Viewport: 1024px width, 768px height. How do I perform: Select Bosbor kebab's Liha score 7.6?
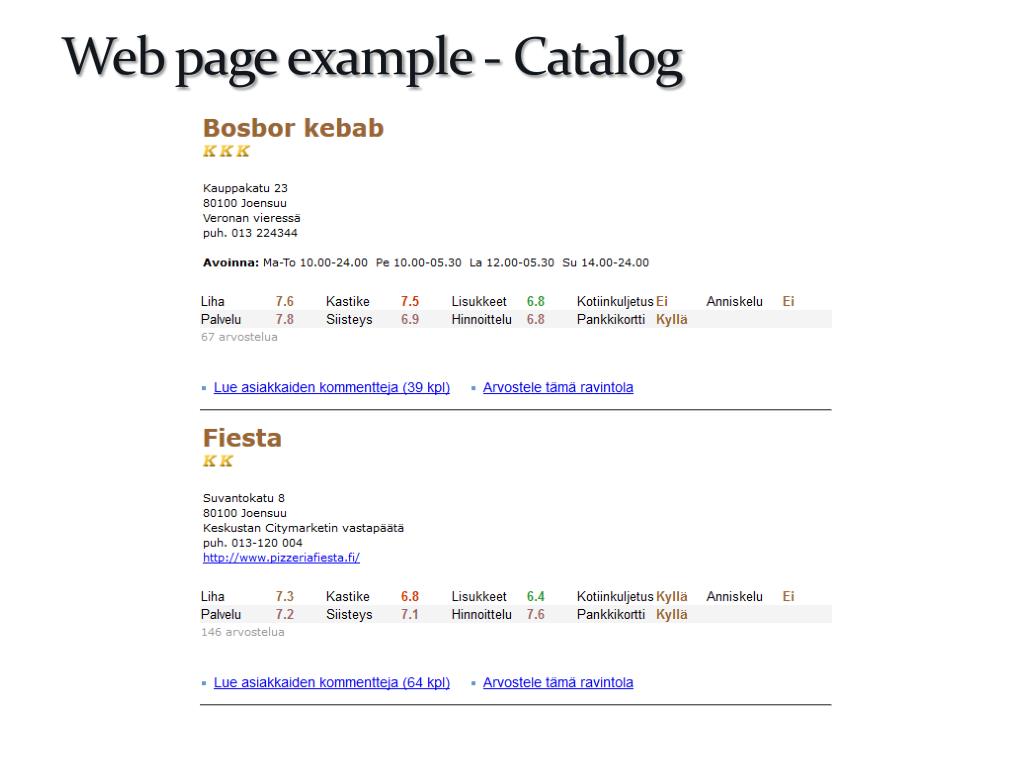pyautogui.click(x=285, y=301)
